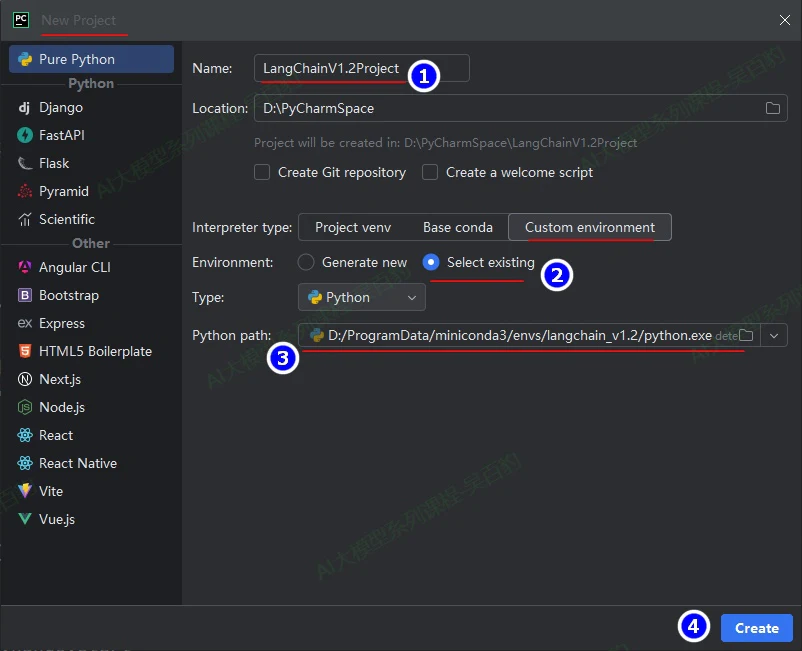This screenshot has width=802, height=651.
Task: Browse for interpreter in Python path field
Action: click(x=746, y=335)
